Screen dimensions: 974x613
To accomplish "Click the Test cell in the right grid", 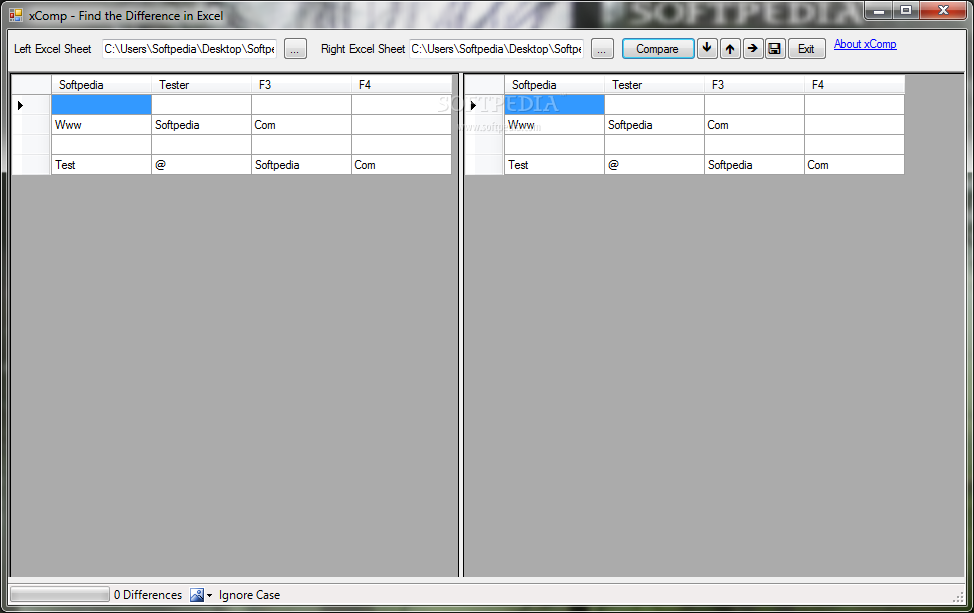I will pos(554,165).
